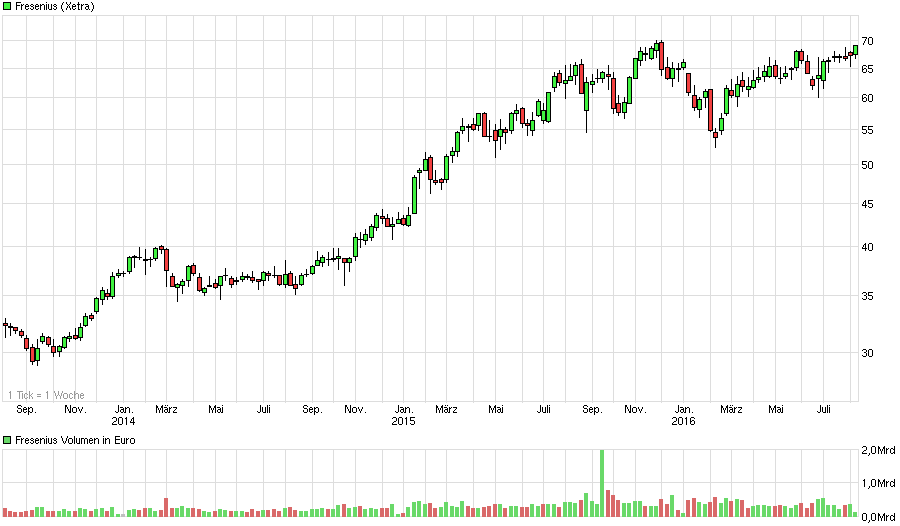
Task: Click the 35 price axis label
Action: point(867,296)
